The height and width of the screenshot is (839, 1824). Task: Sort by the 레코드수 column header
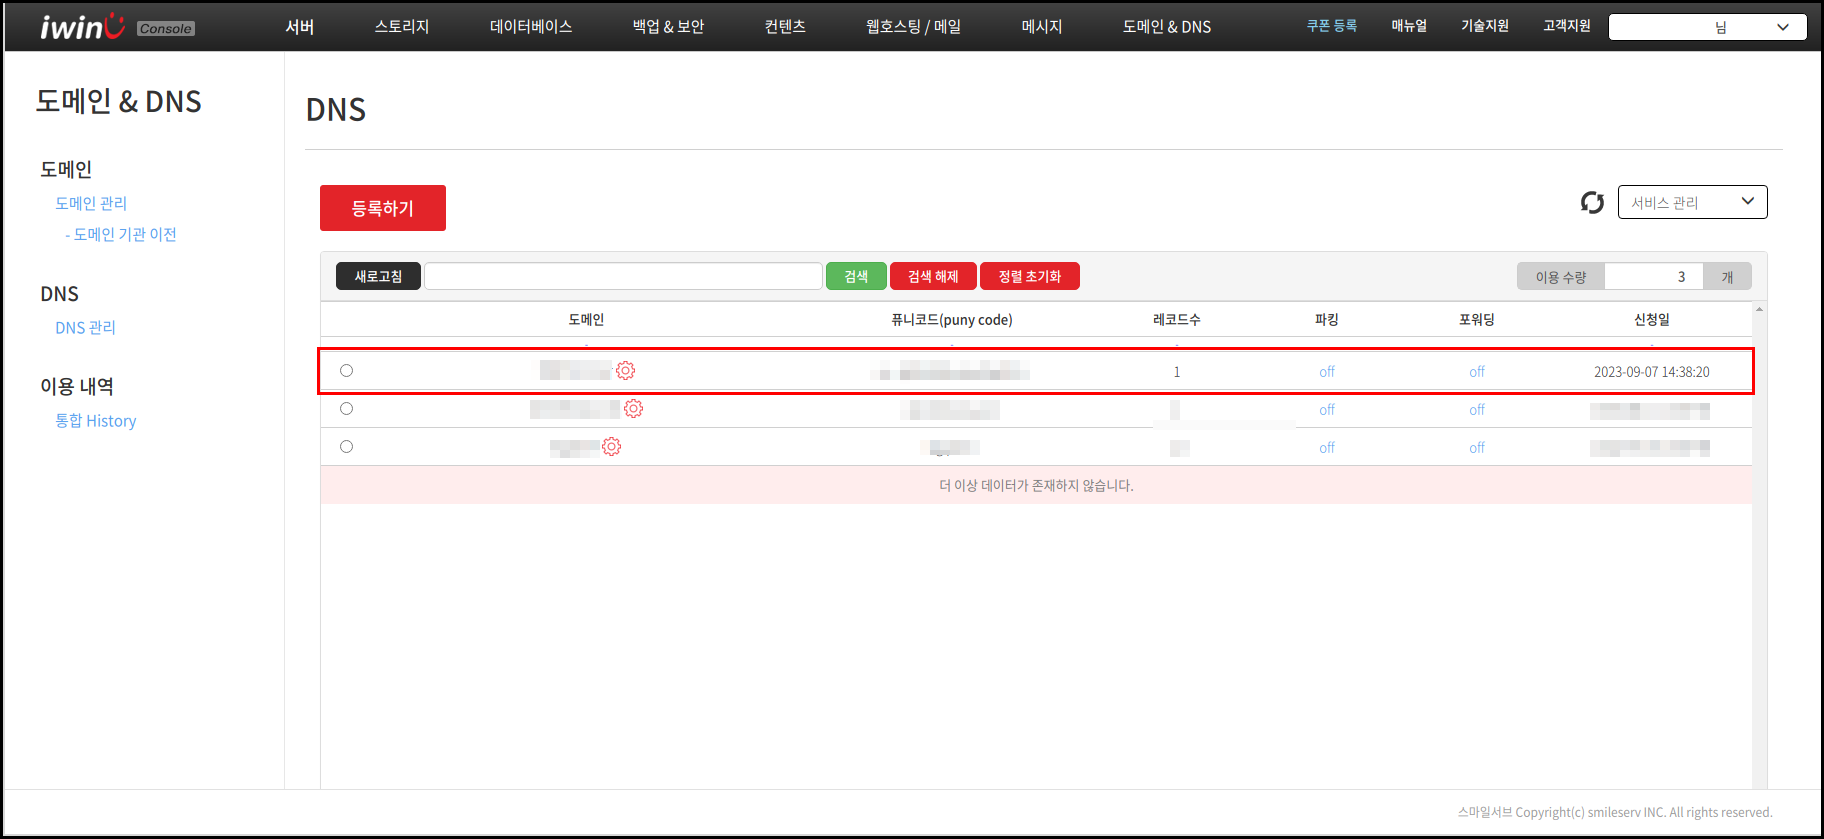tap(1177, 320)
